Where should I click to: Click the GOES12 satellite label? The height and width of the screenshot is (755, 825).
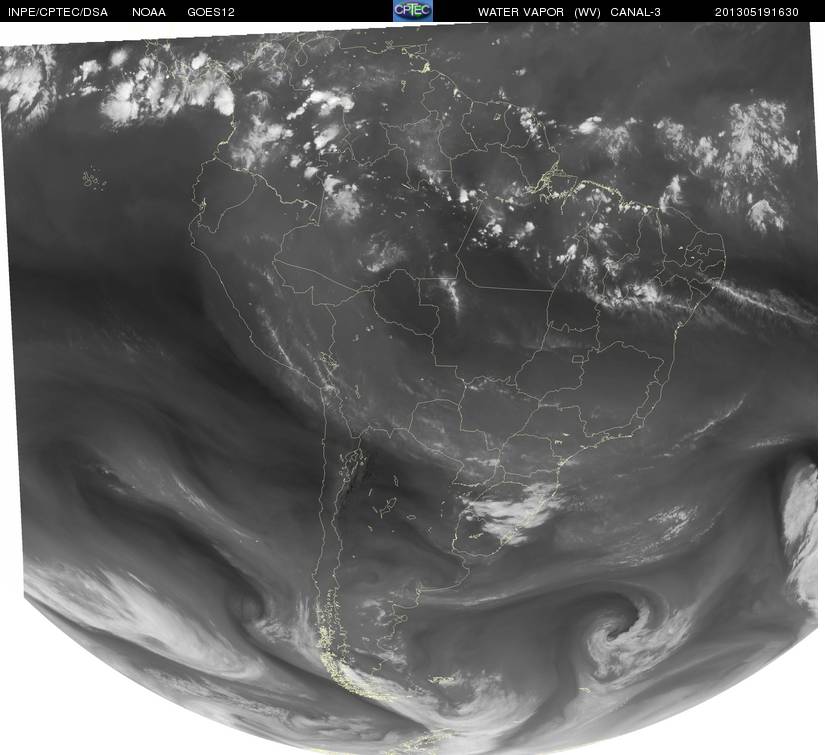tap(211, 12)
